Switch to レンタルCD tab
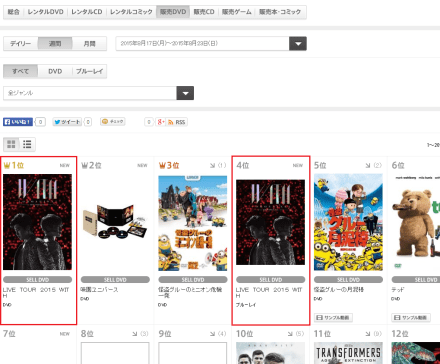The height and width of the screenshot is (364, 440). click(87, 12)
